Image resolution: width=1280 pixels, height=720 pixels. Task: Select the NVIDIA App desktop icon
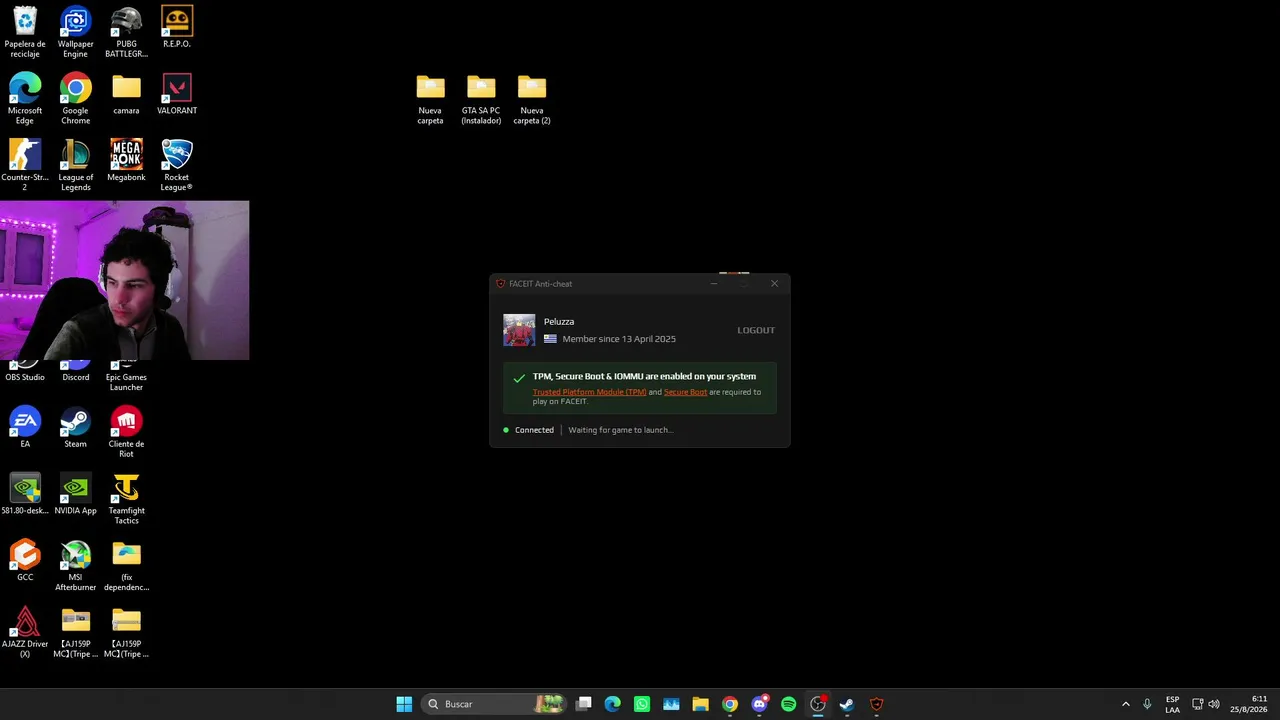click(x=75, y=494)
